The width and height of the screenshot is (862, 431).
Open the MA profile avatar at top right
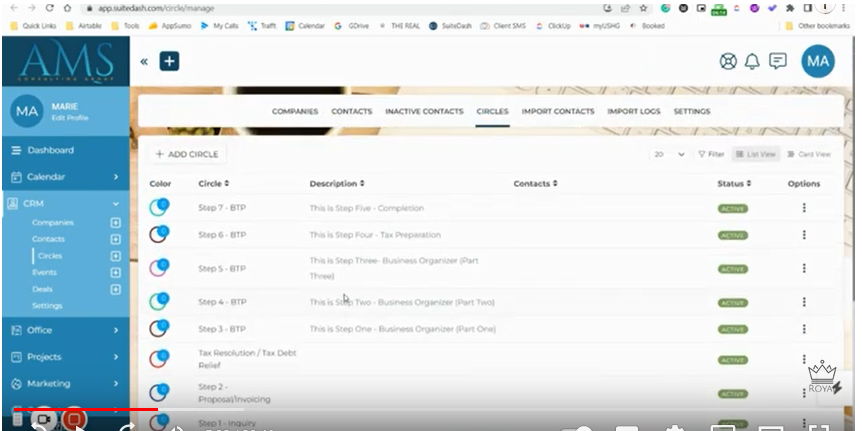[x=818, y=61]
